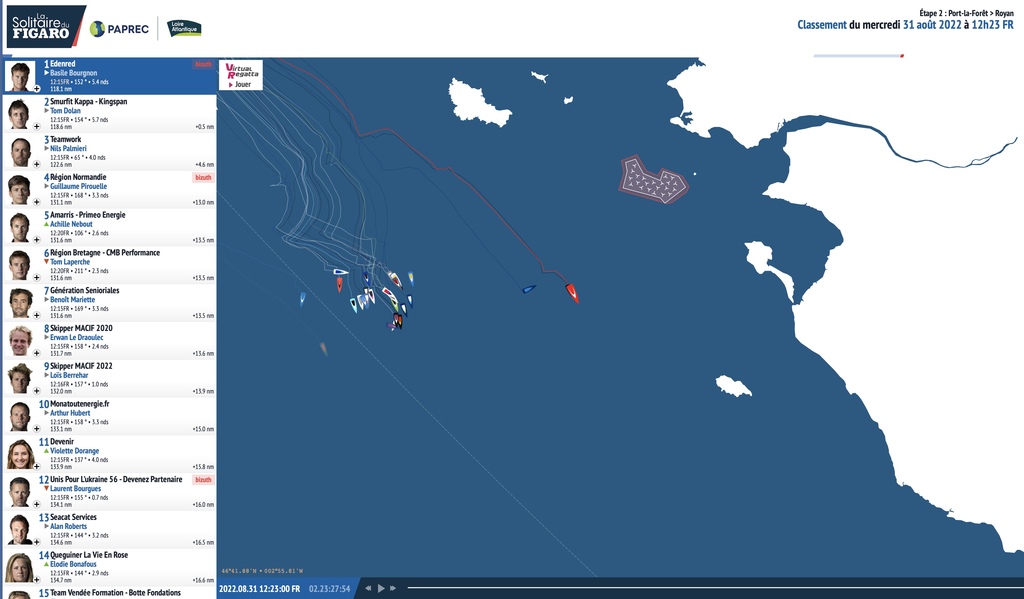Viewport: 1024px width, 599px height.
Task: Open skipper Guillaume Pirouelle's link
Action: tap(78, 187)
